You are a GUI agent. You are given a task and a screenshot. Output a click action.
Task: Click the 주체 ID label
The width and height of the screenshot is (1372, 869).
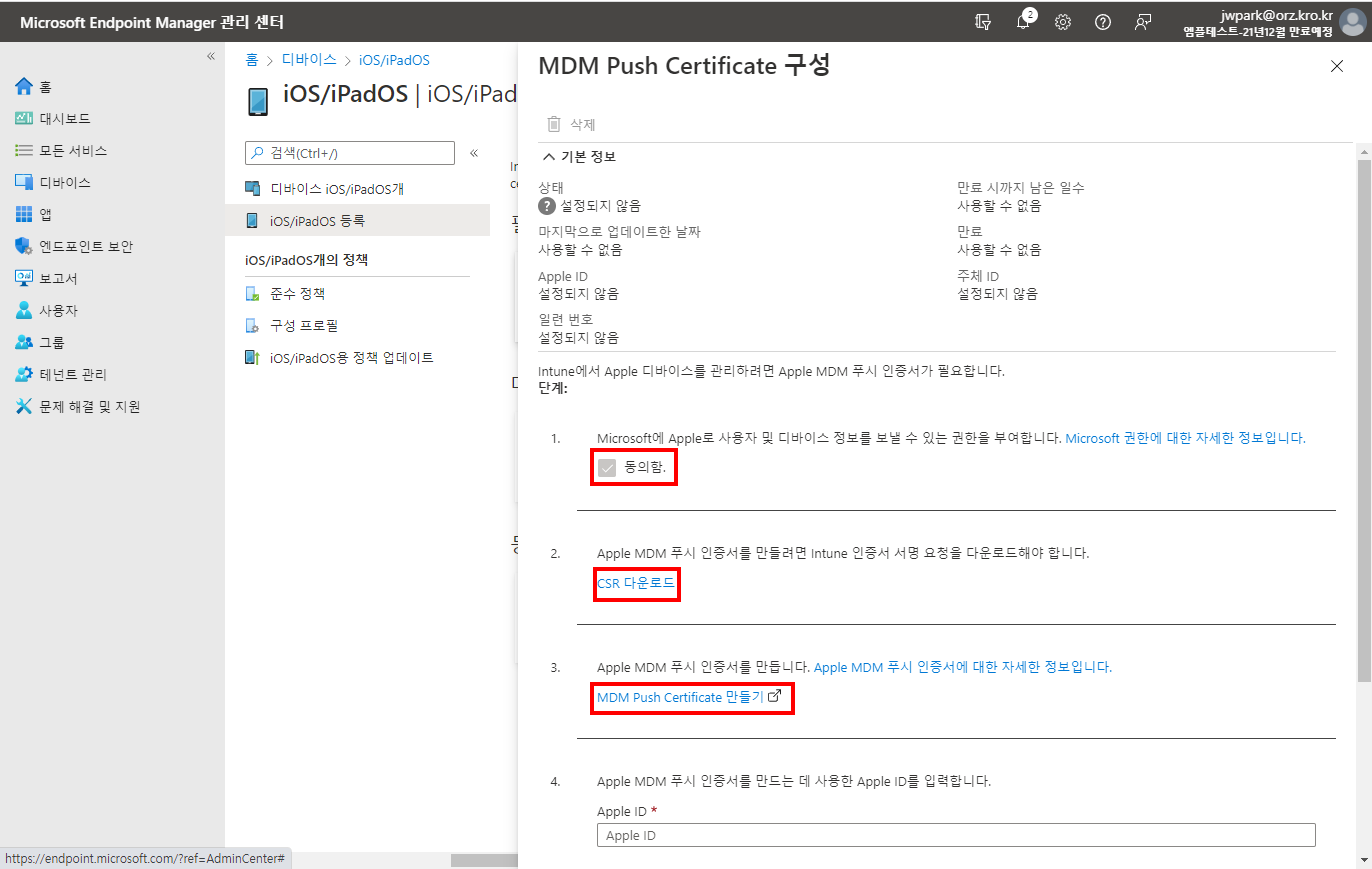pos(978,276)
